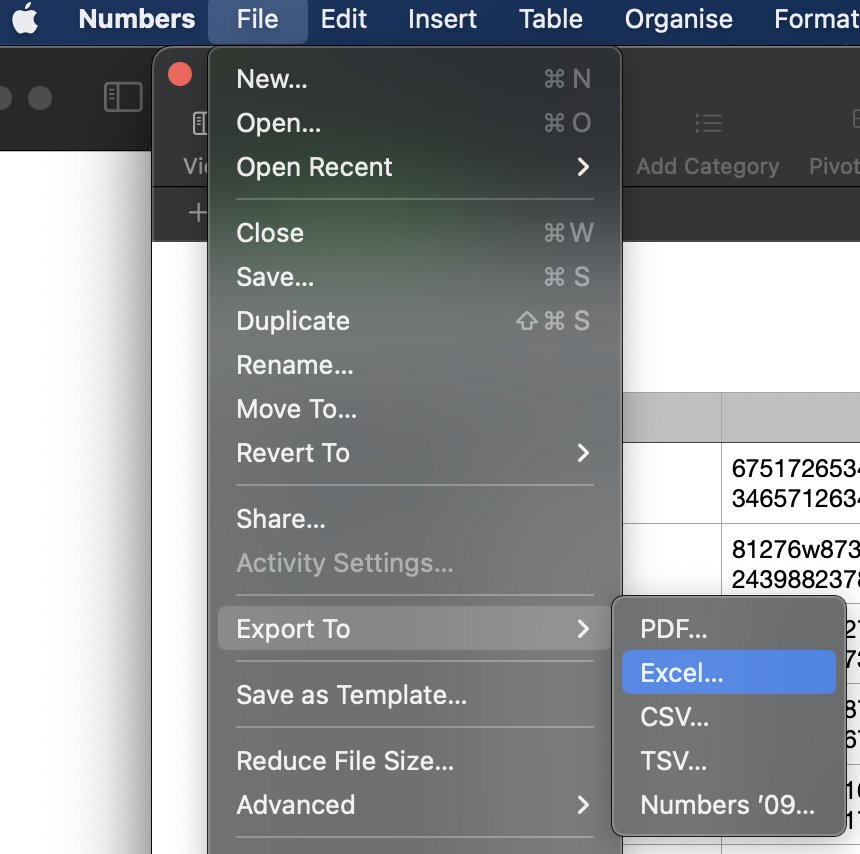Click the Add Category toolbar icon
This screenshot has height=854, width=860.
coord(708,123)
